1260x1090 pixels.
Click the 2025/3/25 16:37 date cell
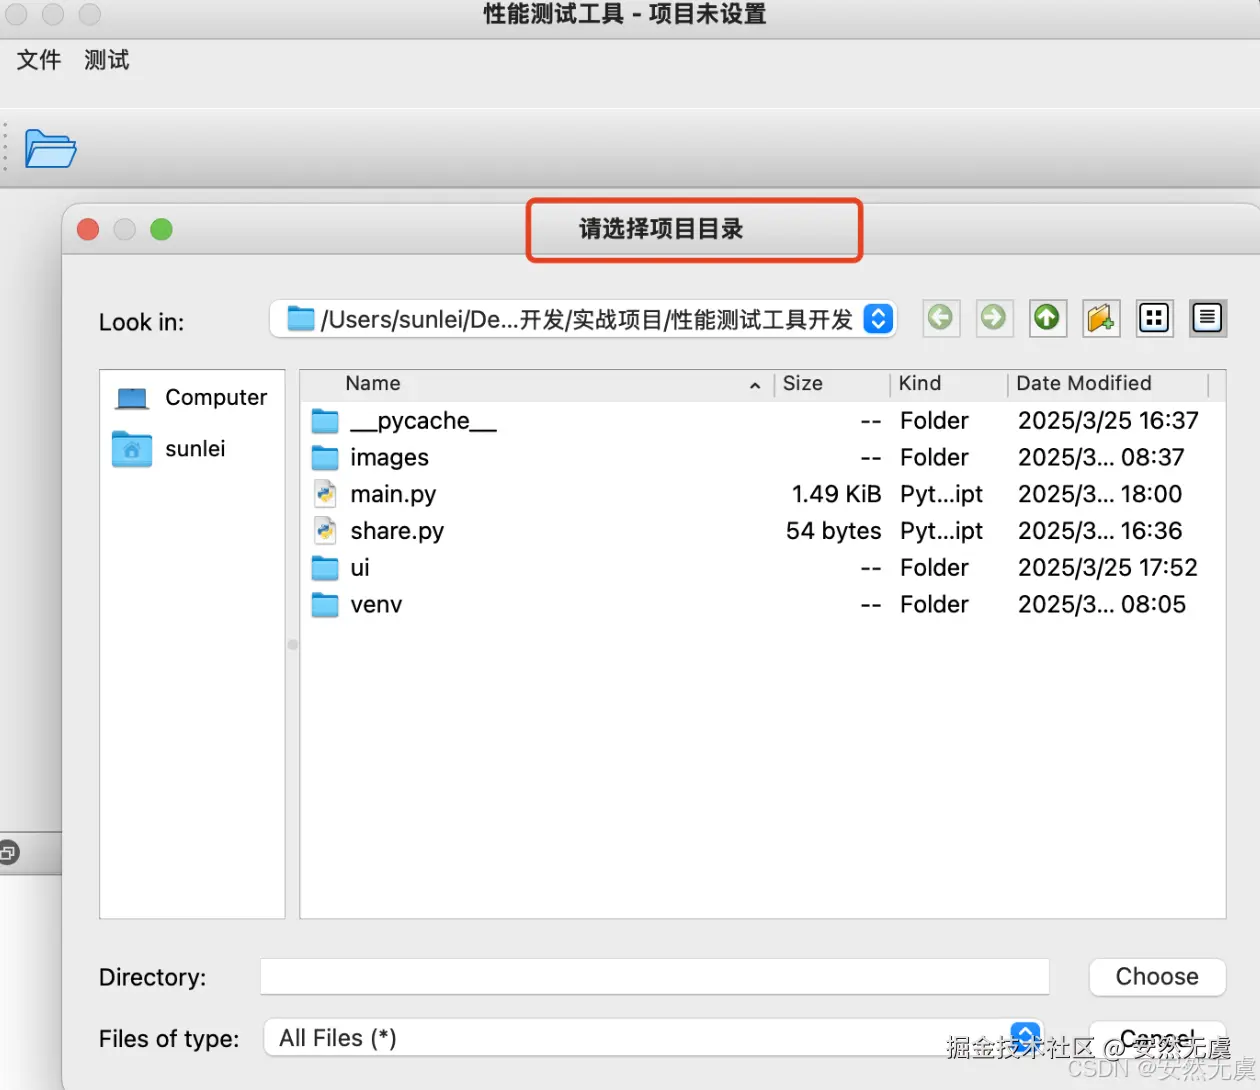tap(1108, 421)
